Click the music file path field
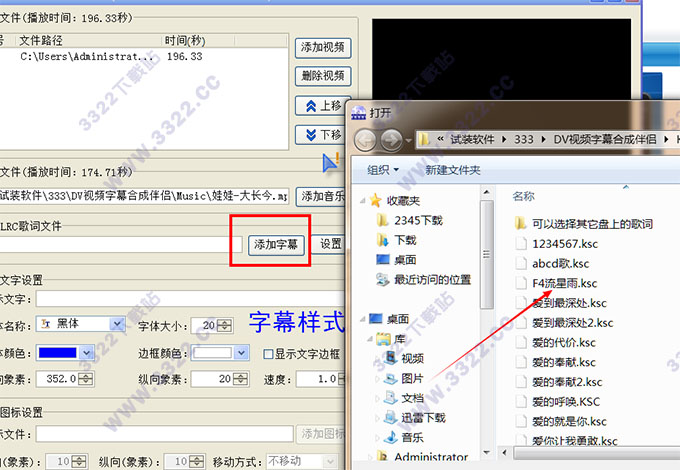The image size is (680, 470). (x=144, y=196)
